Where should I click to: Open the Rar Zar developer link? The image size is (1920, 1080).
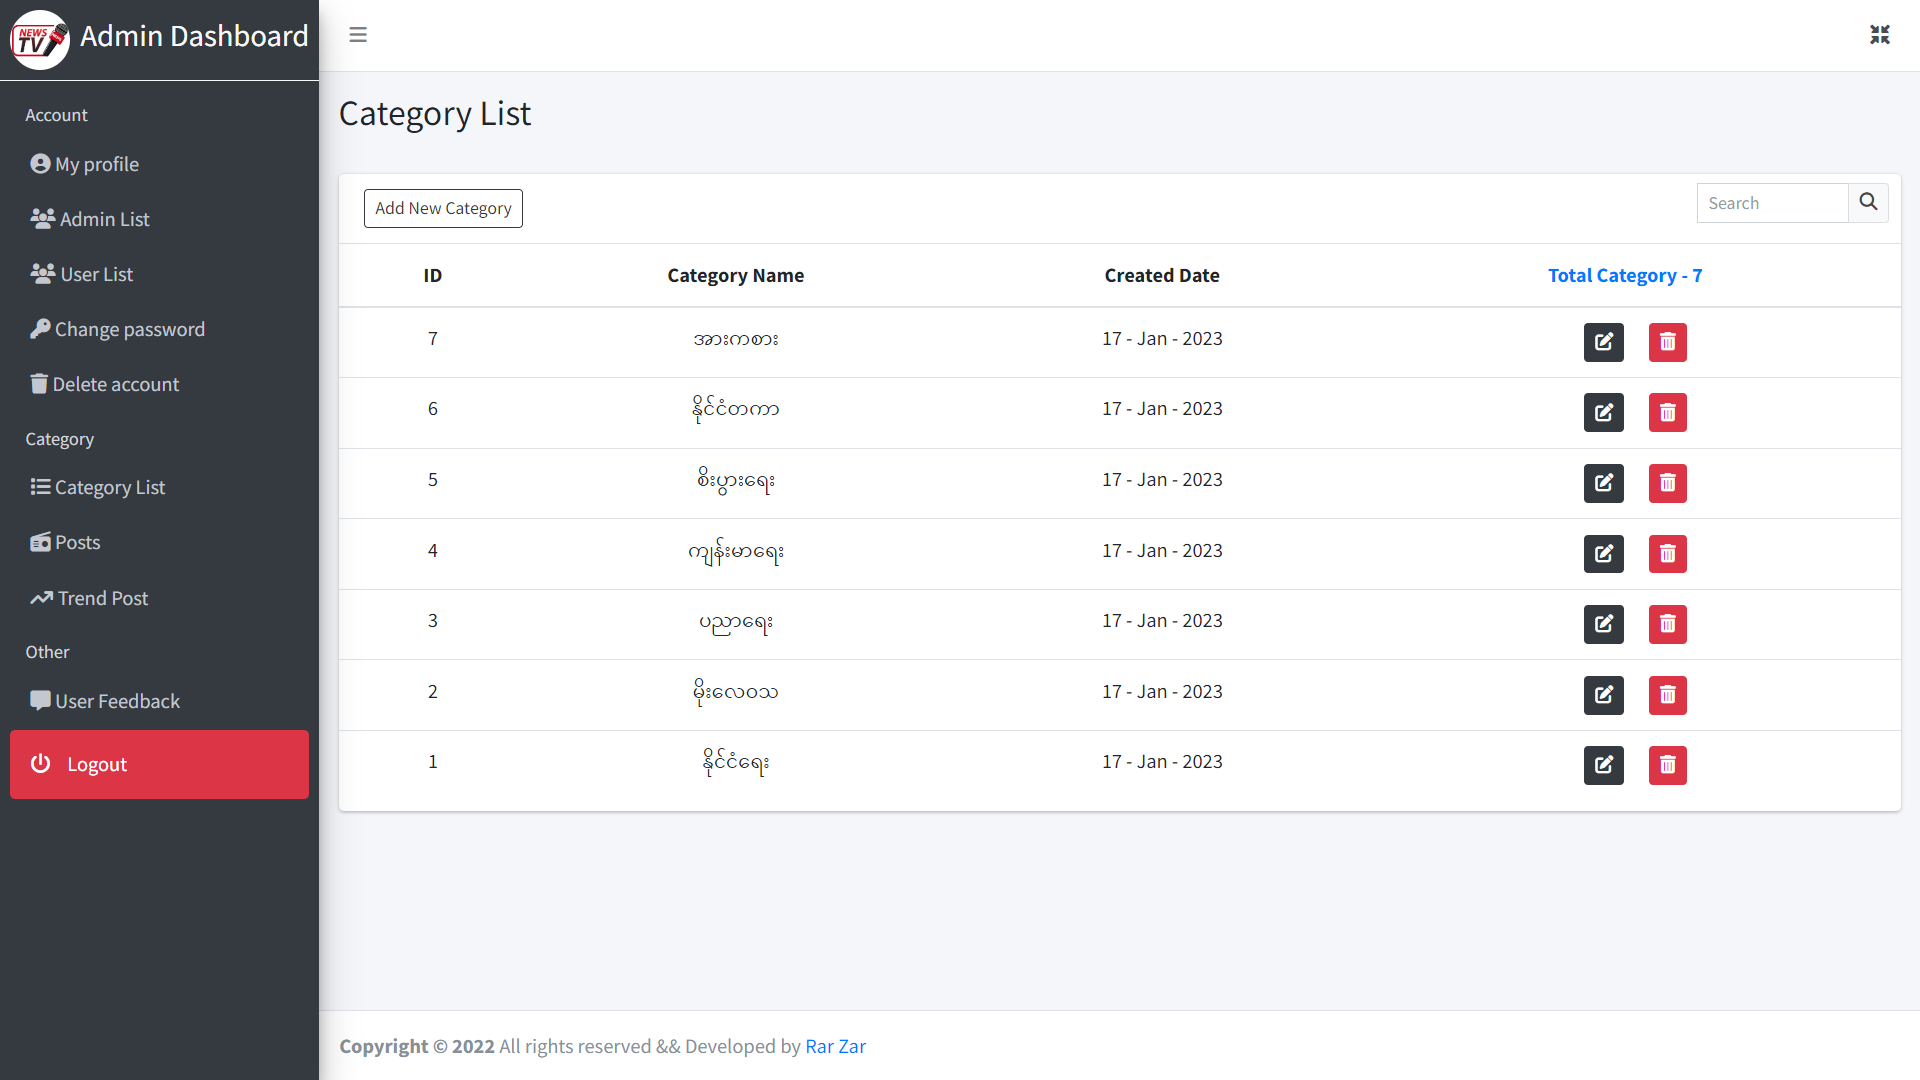click(835, 1046)
